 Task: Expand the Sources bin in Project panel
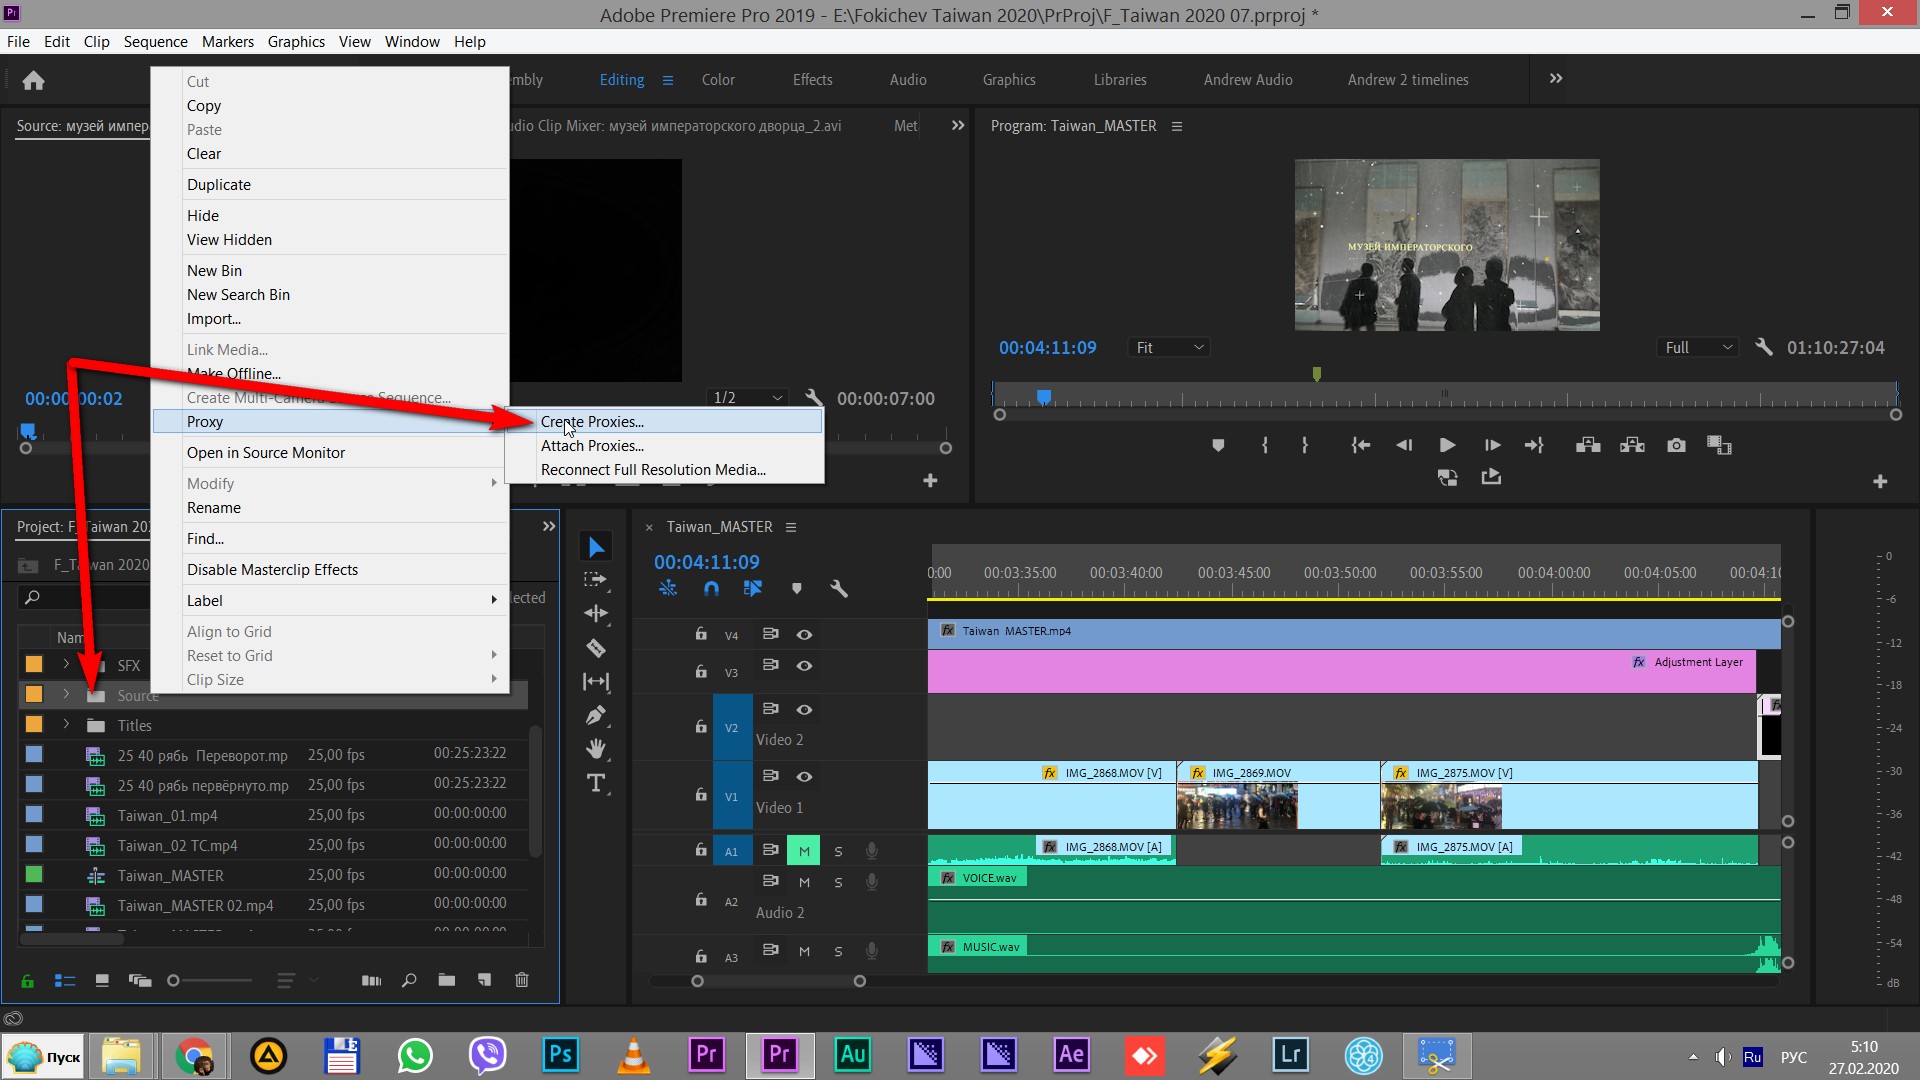[66, 695]
